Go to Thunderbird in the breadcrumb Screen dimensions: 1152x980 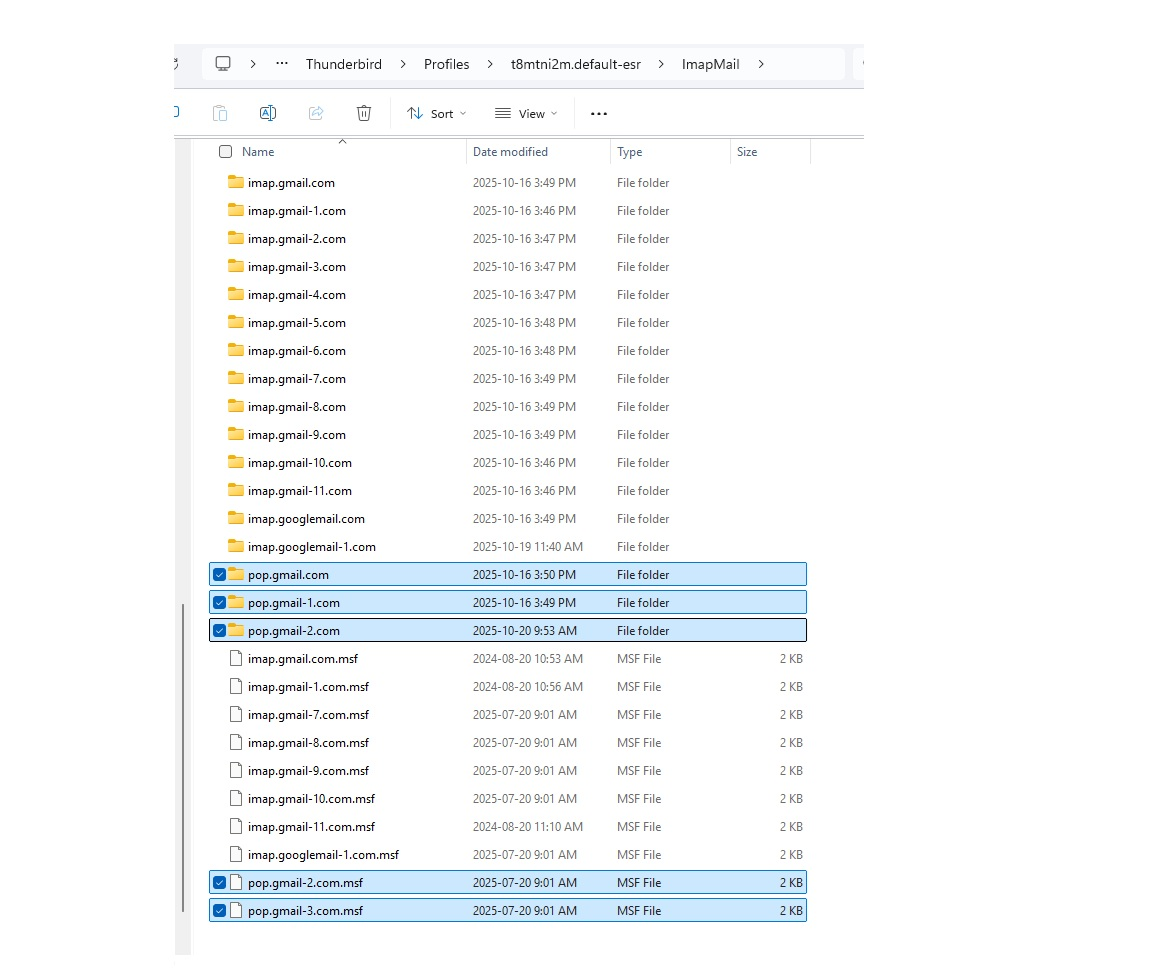[343, 64]
